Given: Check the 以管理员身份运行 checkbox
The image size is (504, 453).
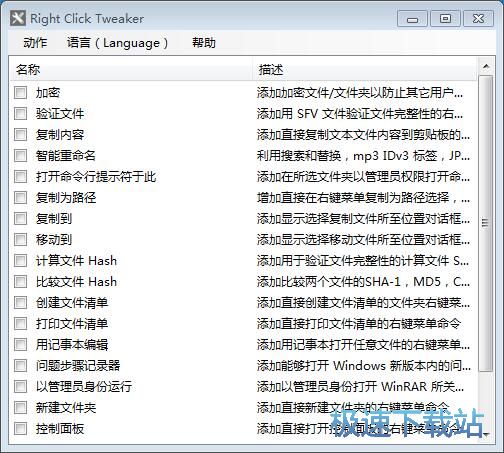Looking at the screenshot, I should 20,387.
